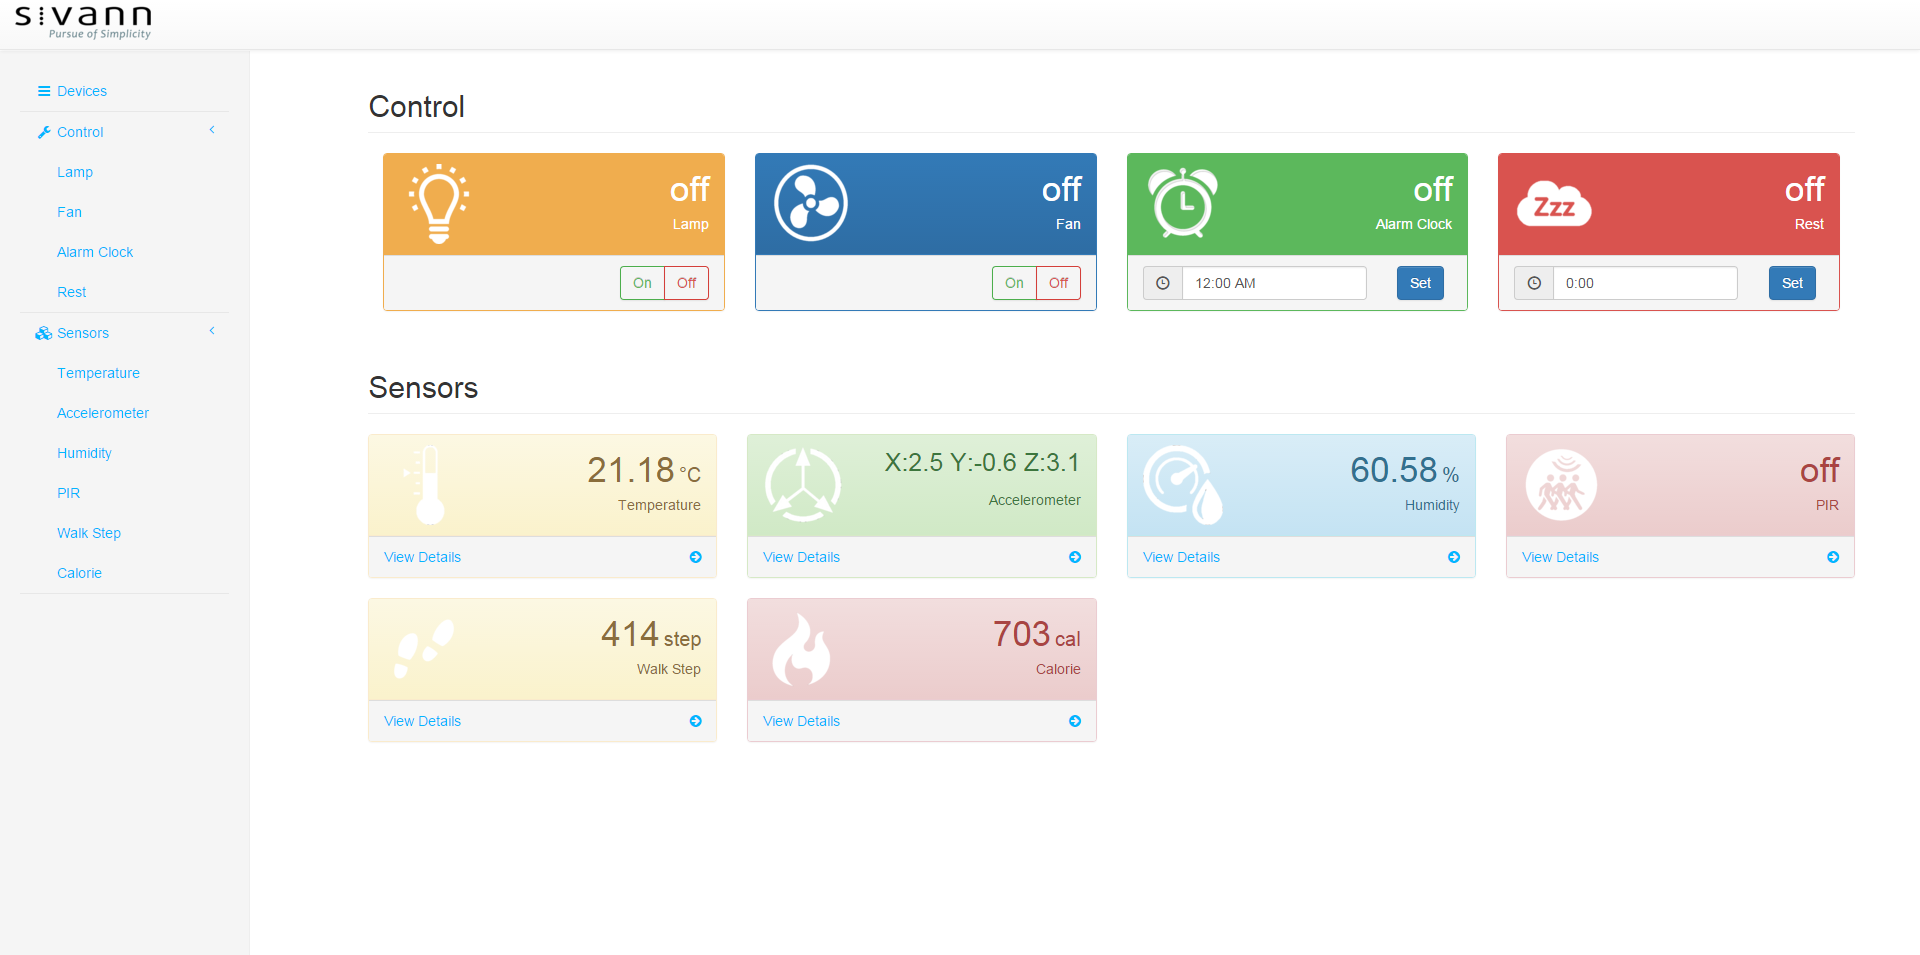Screen dimensions: 1920x955
Task: Click the 21.18 °C temperature reading
Action: (644, 470)
